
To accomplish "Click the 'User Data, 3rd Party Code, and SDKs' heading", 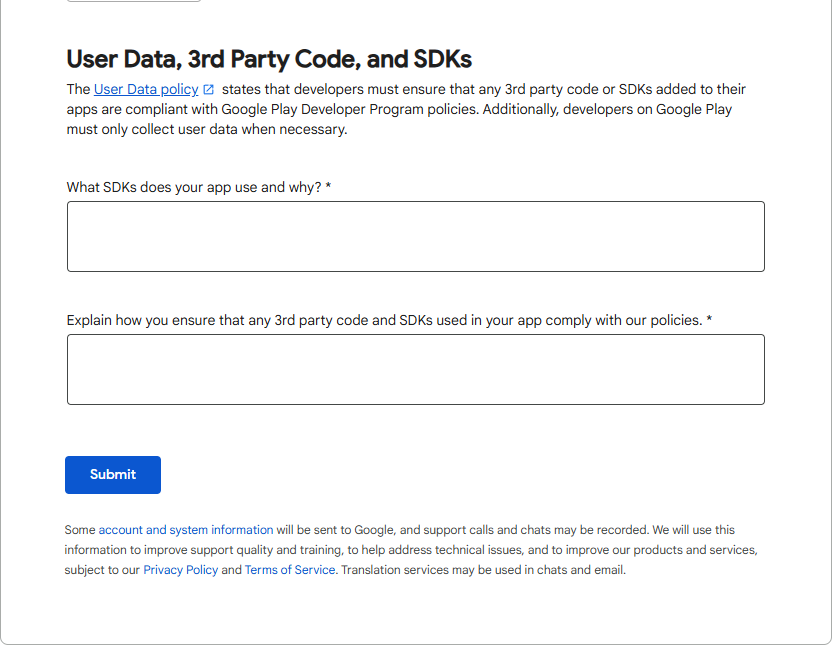I will [269, 58].
